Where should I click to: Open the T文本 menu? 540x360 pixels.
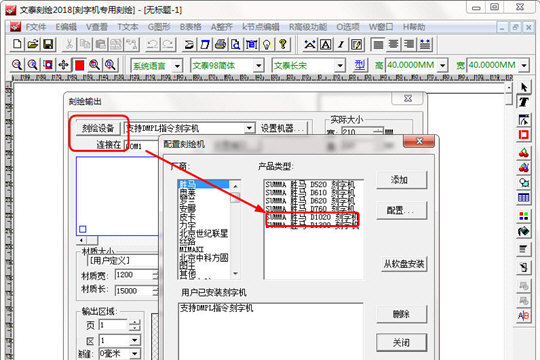coord(128,27)
